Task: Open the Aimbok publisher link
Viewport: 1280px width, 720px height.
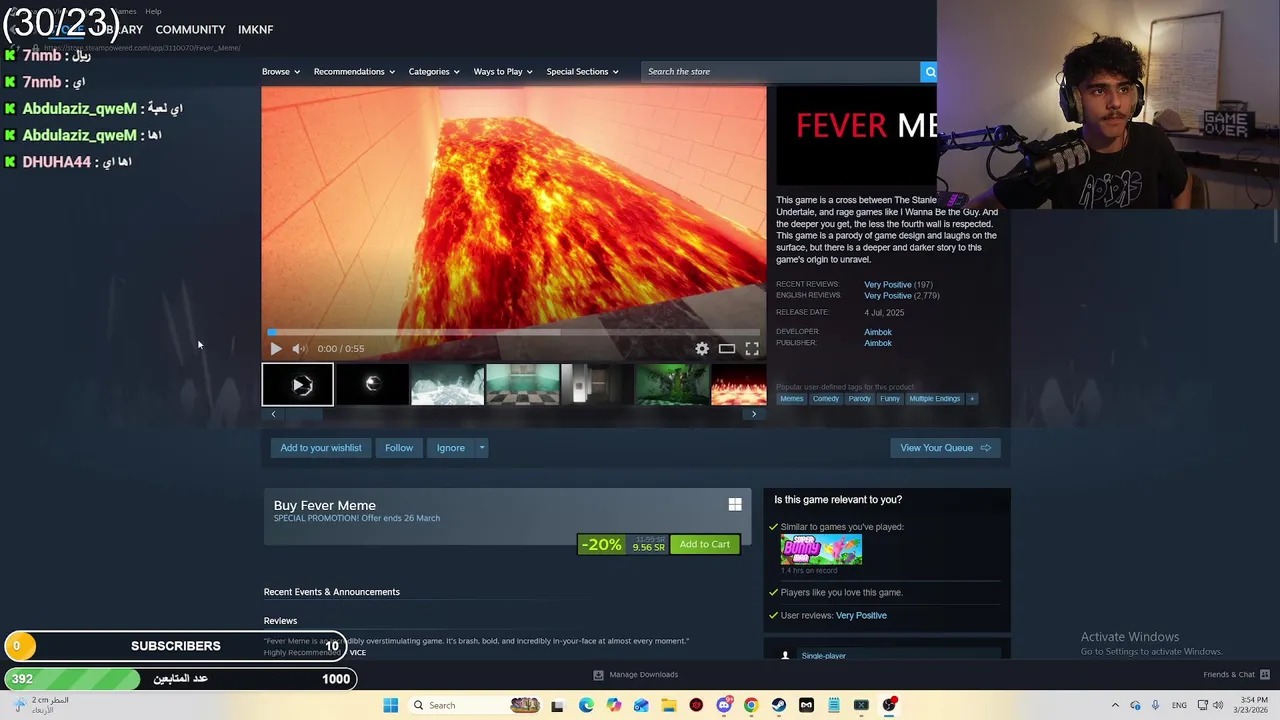Action: point(878,343)
